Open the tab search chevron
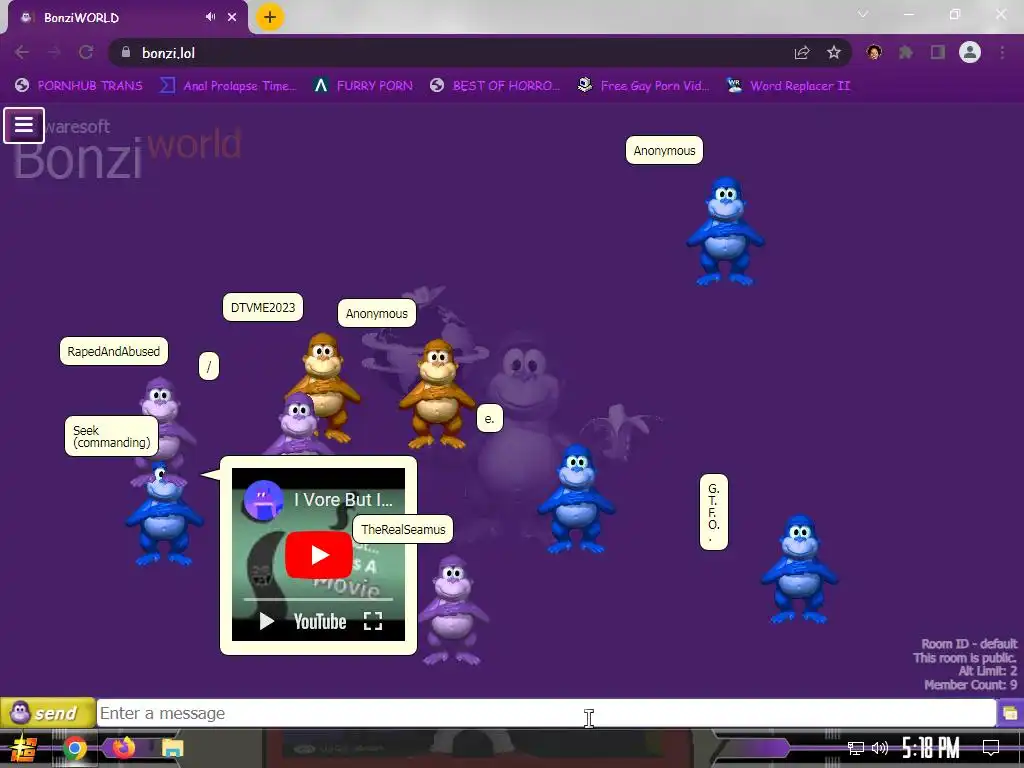The width and height of the screenshot is (1024, 768). click(863, 14)
